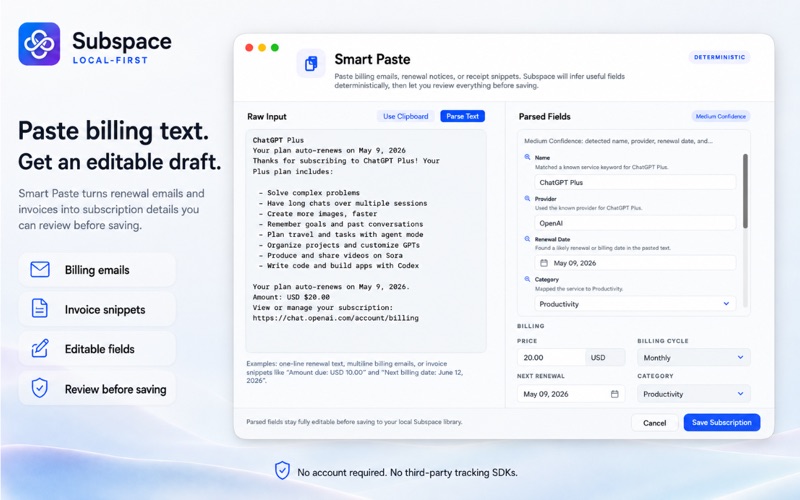800x500 pixels.
Task: Click the Save Subscription button
Action: click(x=721, y=422)
